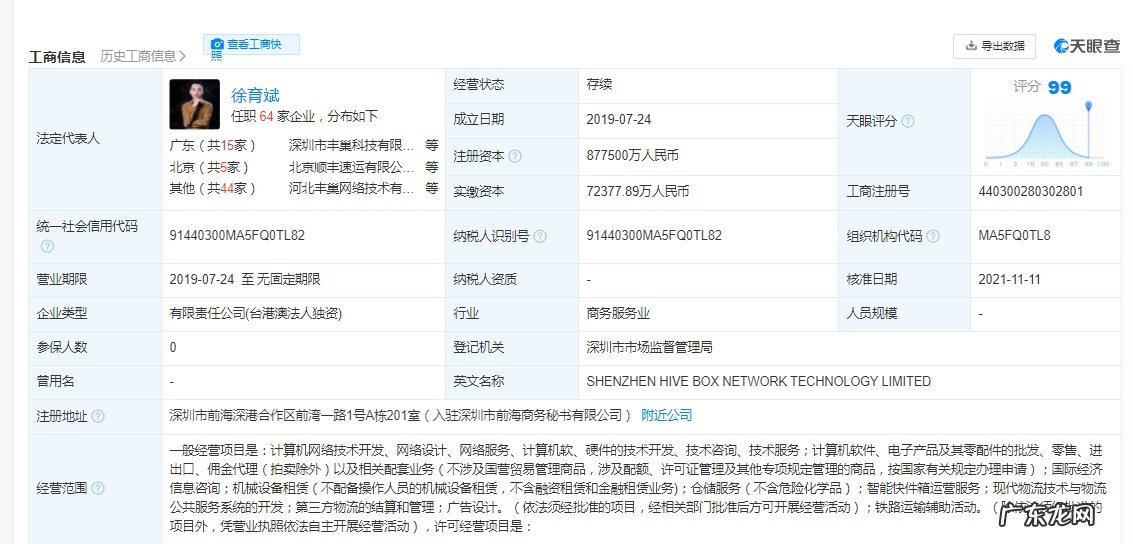This screenshot has height=544, width=1133.
Task: Click help icon next to 注册地址
Action: click(x=98, y=417)
